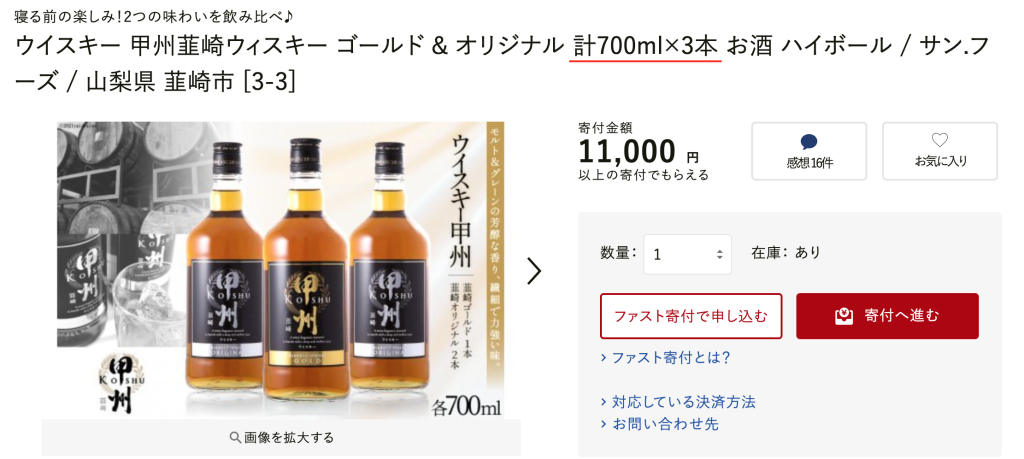Open ファスト寄付とは? link
This screenshot has width=1024, height=459.
coord(671,358)
